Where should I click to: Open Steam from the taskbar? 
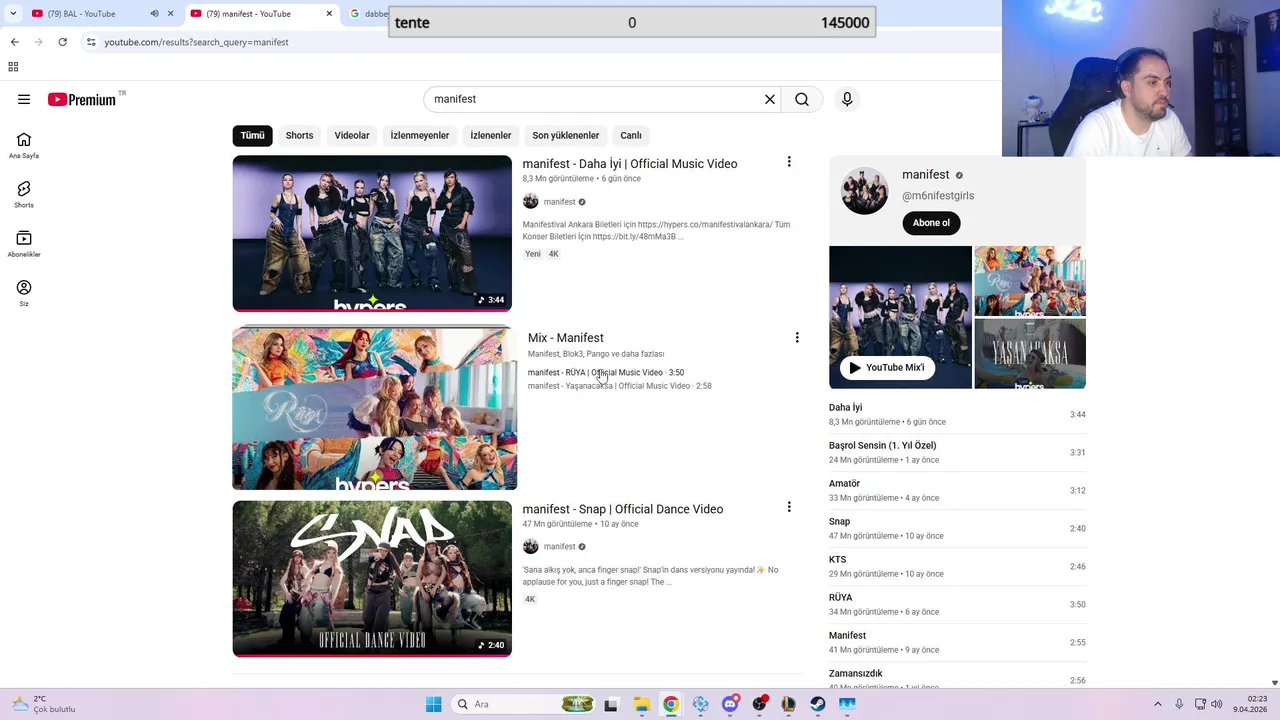pyautogui.click(x=818, y=704)
